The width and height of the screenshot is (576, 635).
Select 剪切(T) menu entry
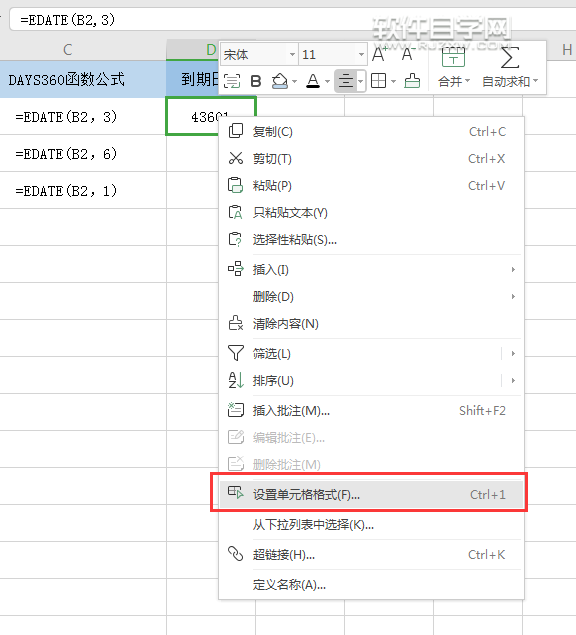(371, 159)
